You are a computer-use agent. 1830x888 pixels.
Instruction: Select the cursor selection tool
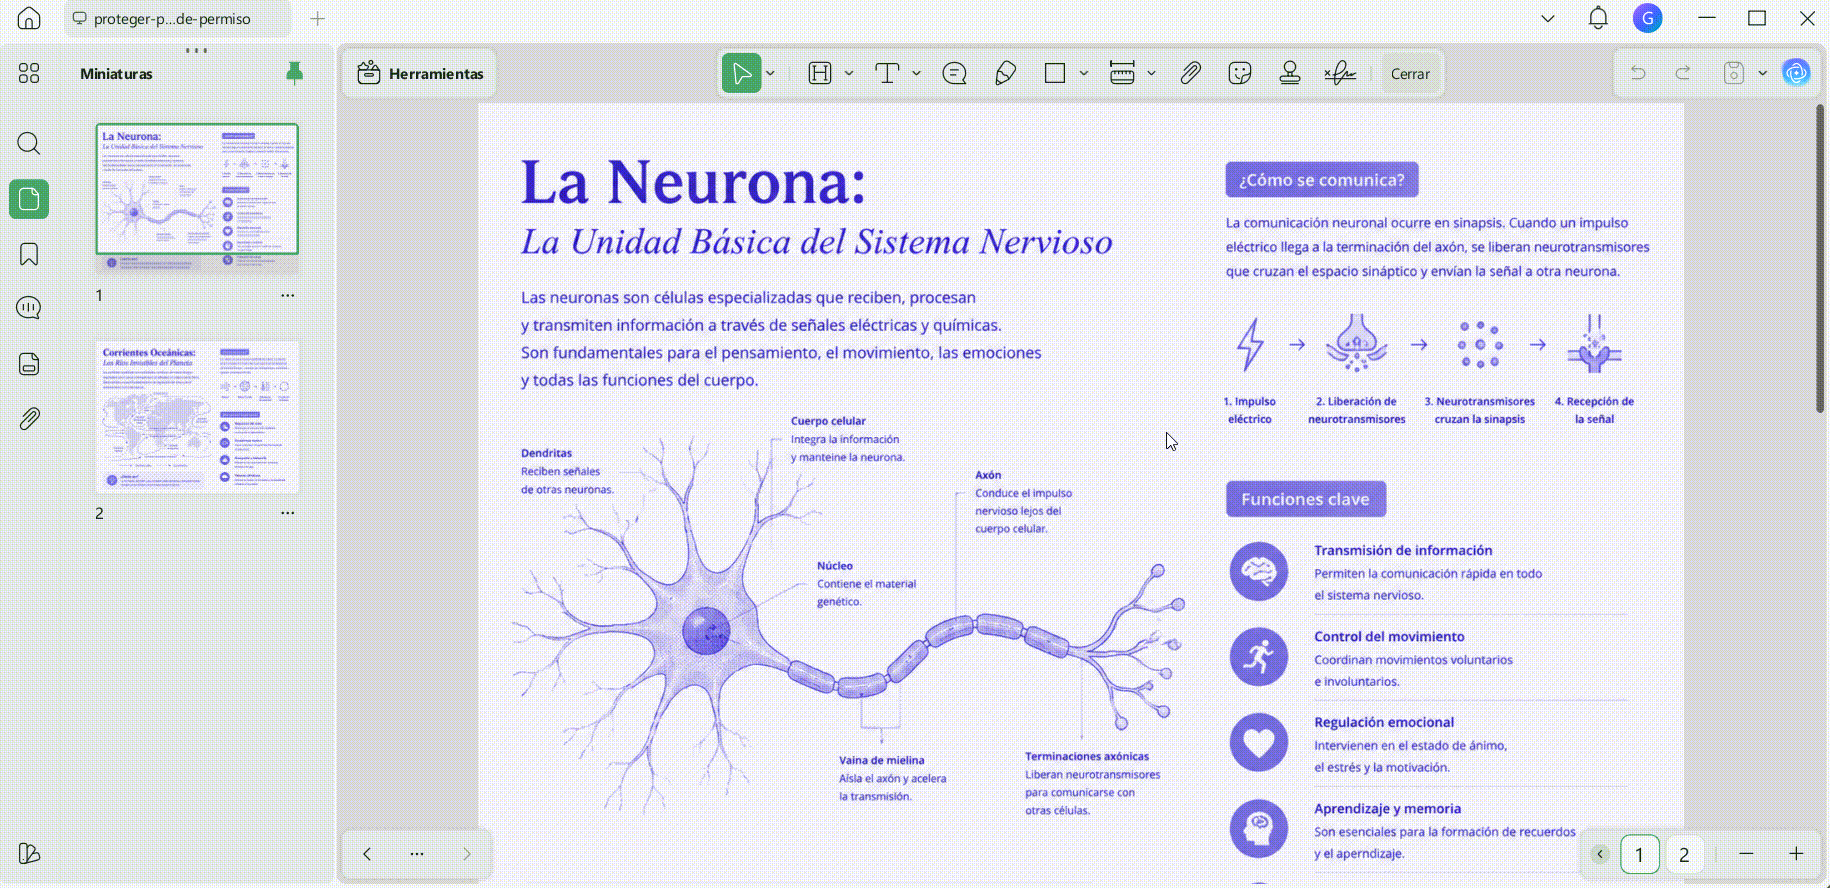[741, 73]
